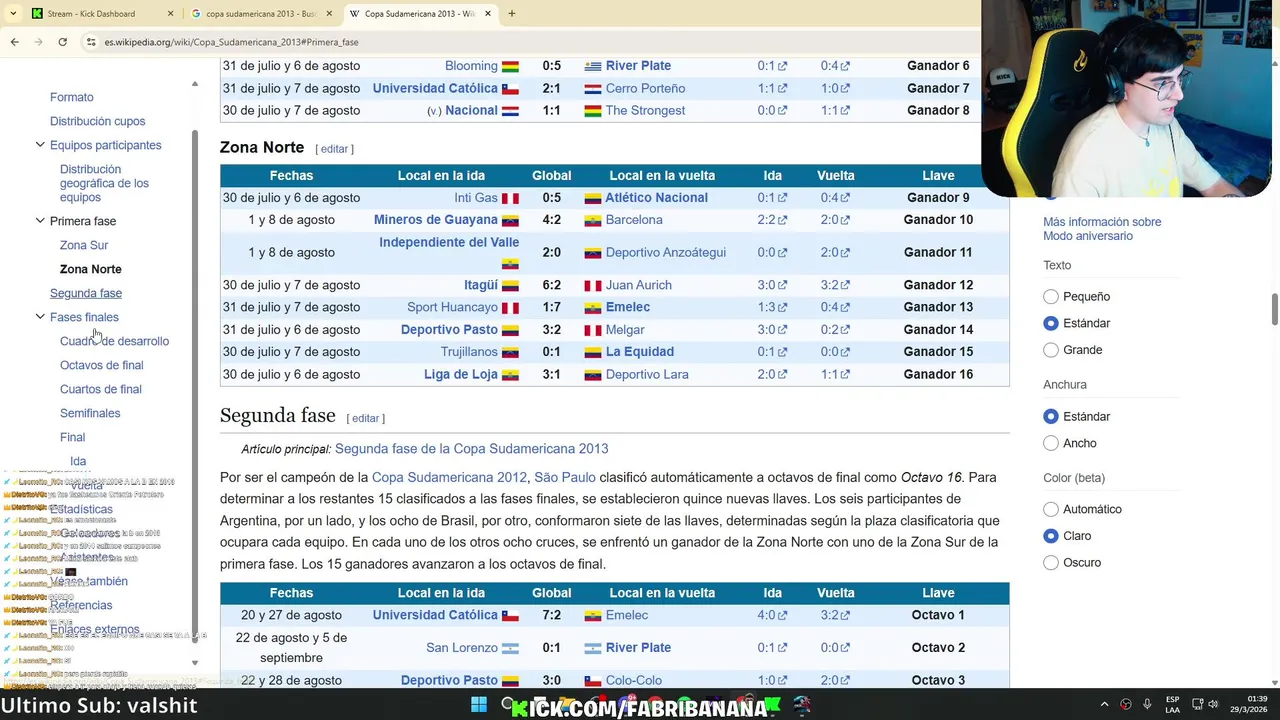Edit the Segunda fase section

[366, 418]
